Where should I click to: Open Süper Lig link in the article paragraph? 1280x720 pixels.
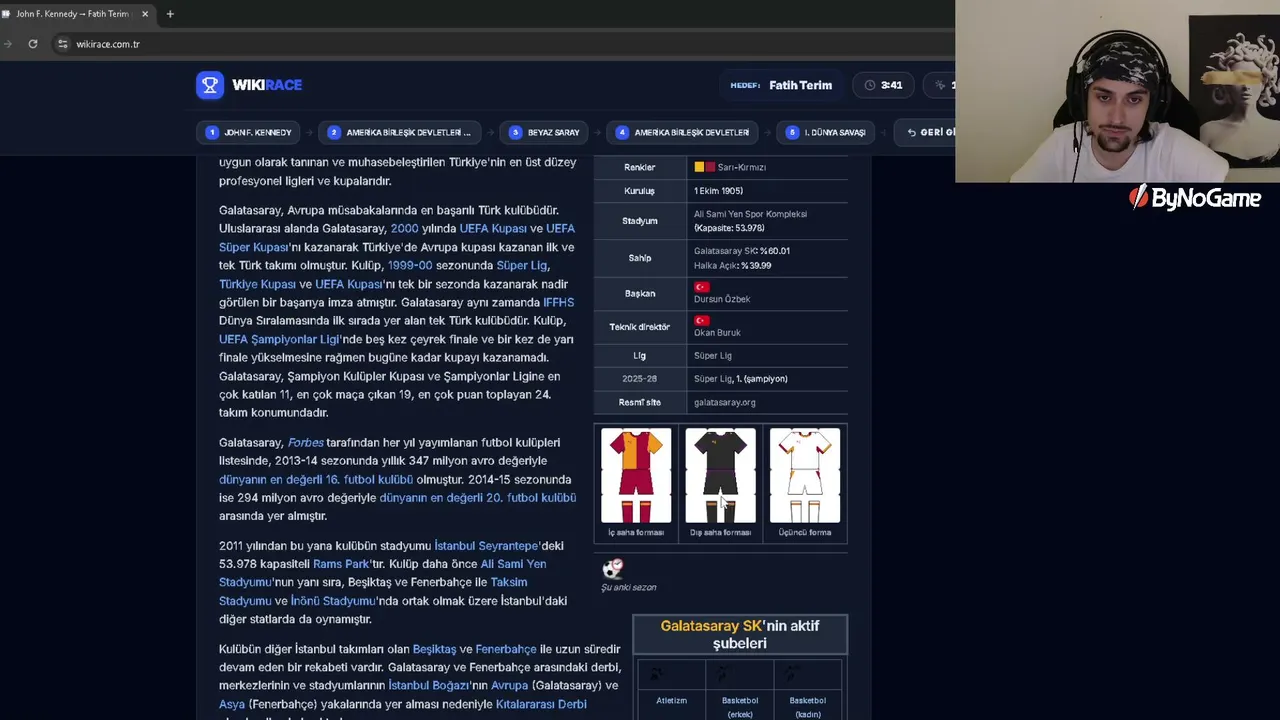(x=522, y=266)
